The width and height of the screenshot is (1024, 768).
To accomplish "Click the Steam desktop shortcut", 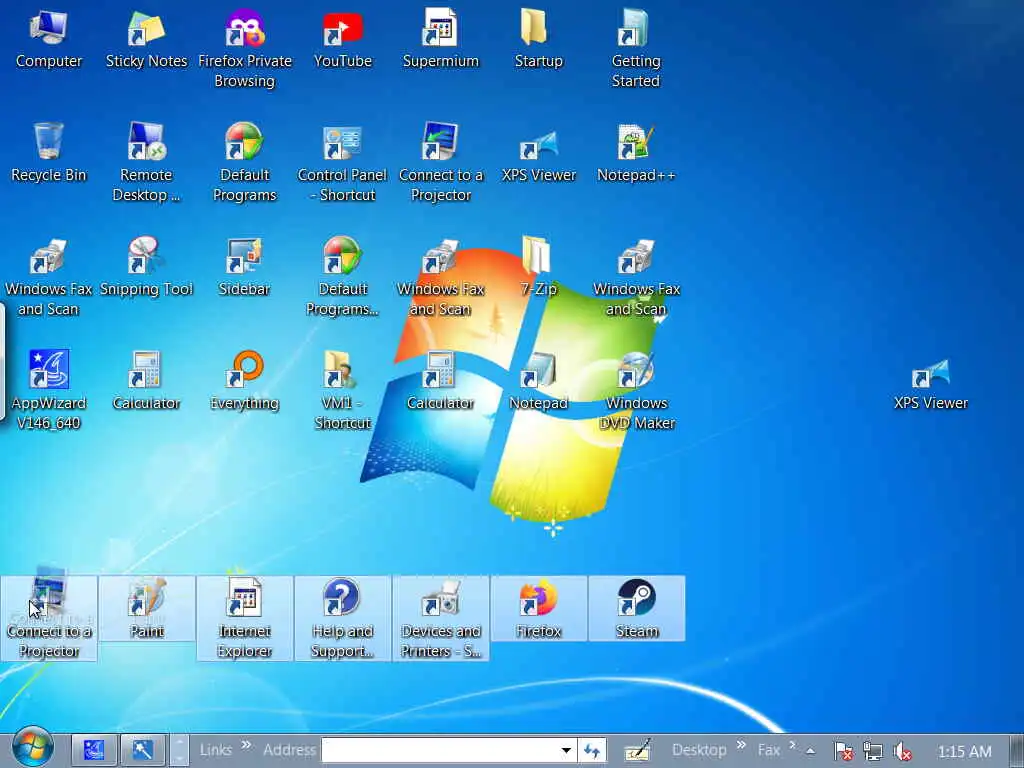I will coord(636,608).
